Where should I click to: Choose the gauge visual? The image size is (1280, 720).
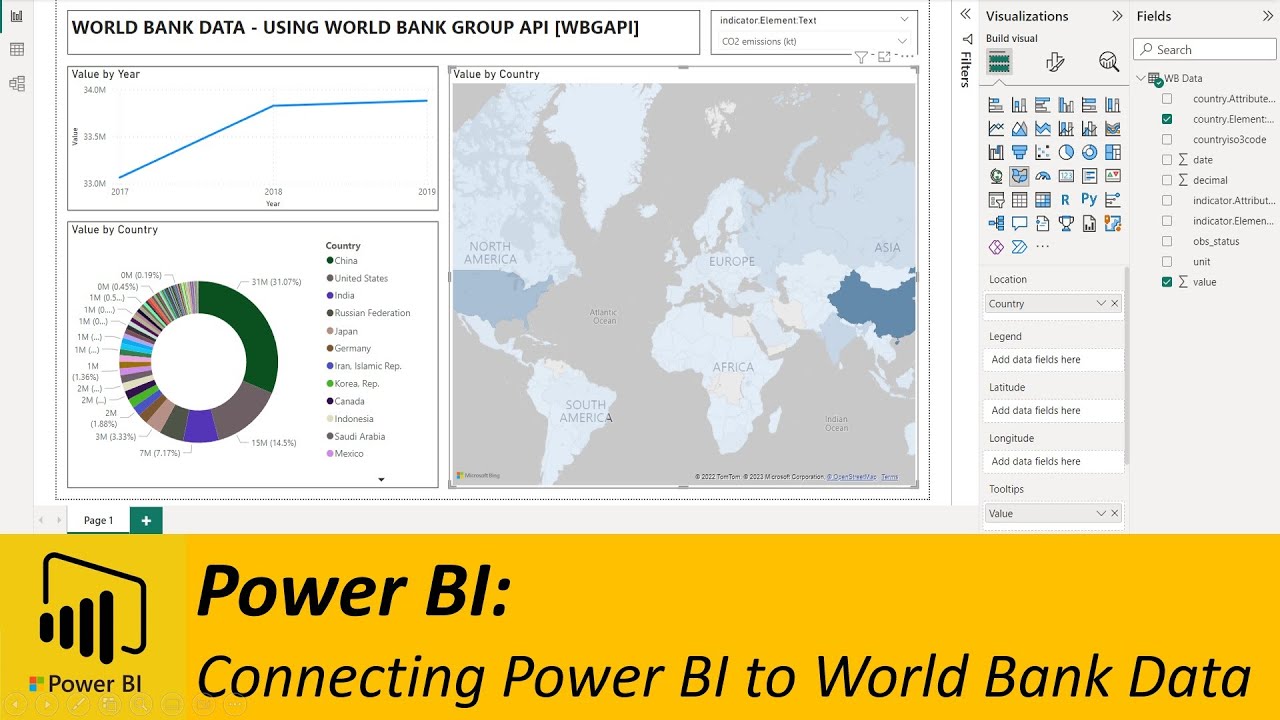1043,176
